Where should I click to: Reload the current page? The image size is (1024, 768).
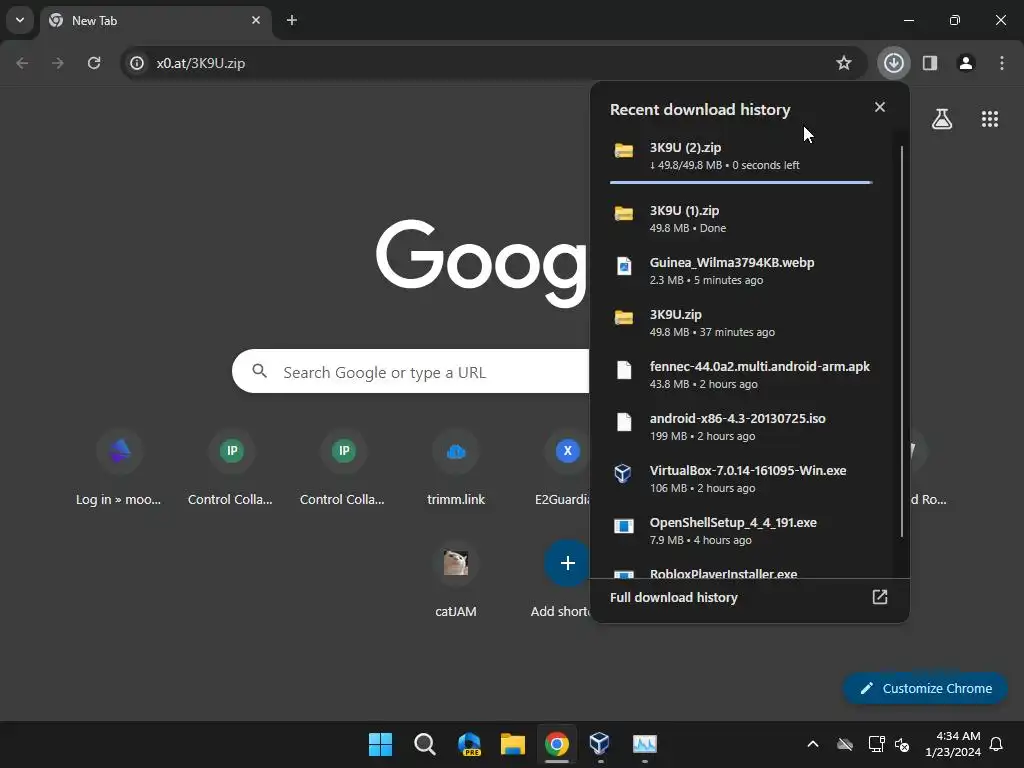coord(94,63)
